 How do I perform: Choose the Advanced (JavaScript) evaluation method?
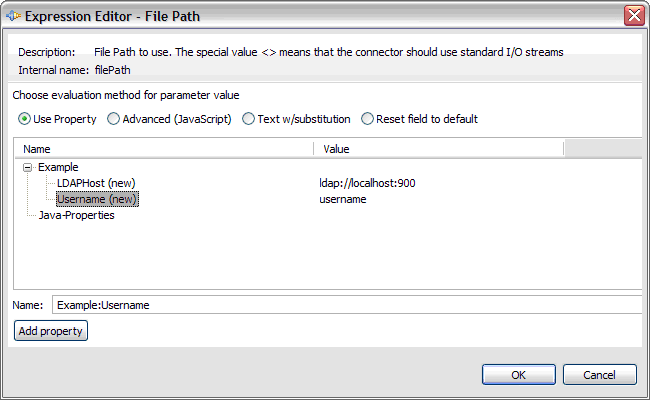pyautogui.click(x=113, y=119)
